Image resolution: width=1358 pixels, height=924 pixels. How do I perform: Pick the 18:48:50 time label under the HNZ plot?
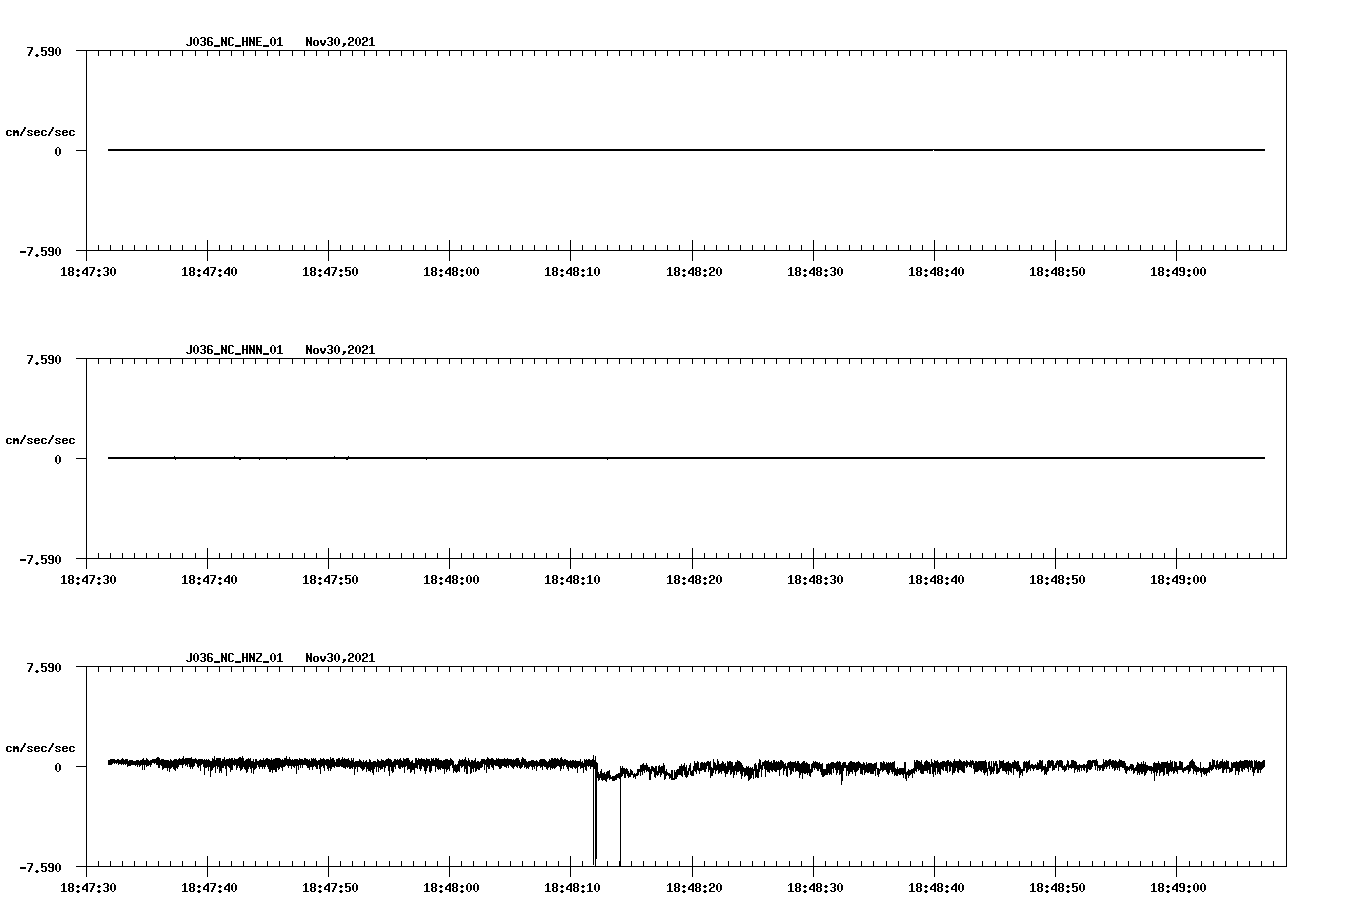[1056, 887]
